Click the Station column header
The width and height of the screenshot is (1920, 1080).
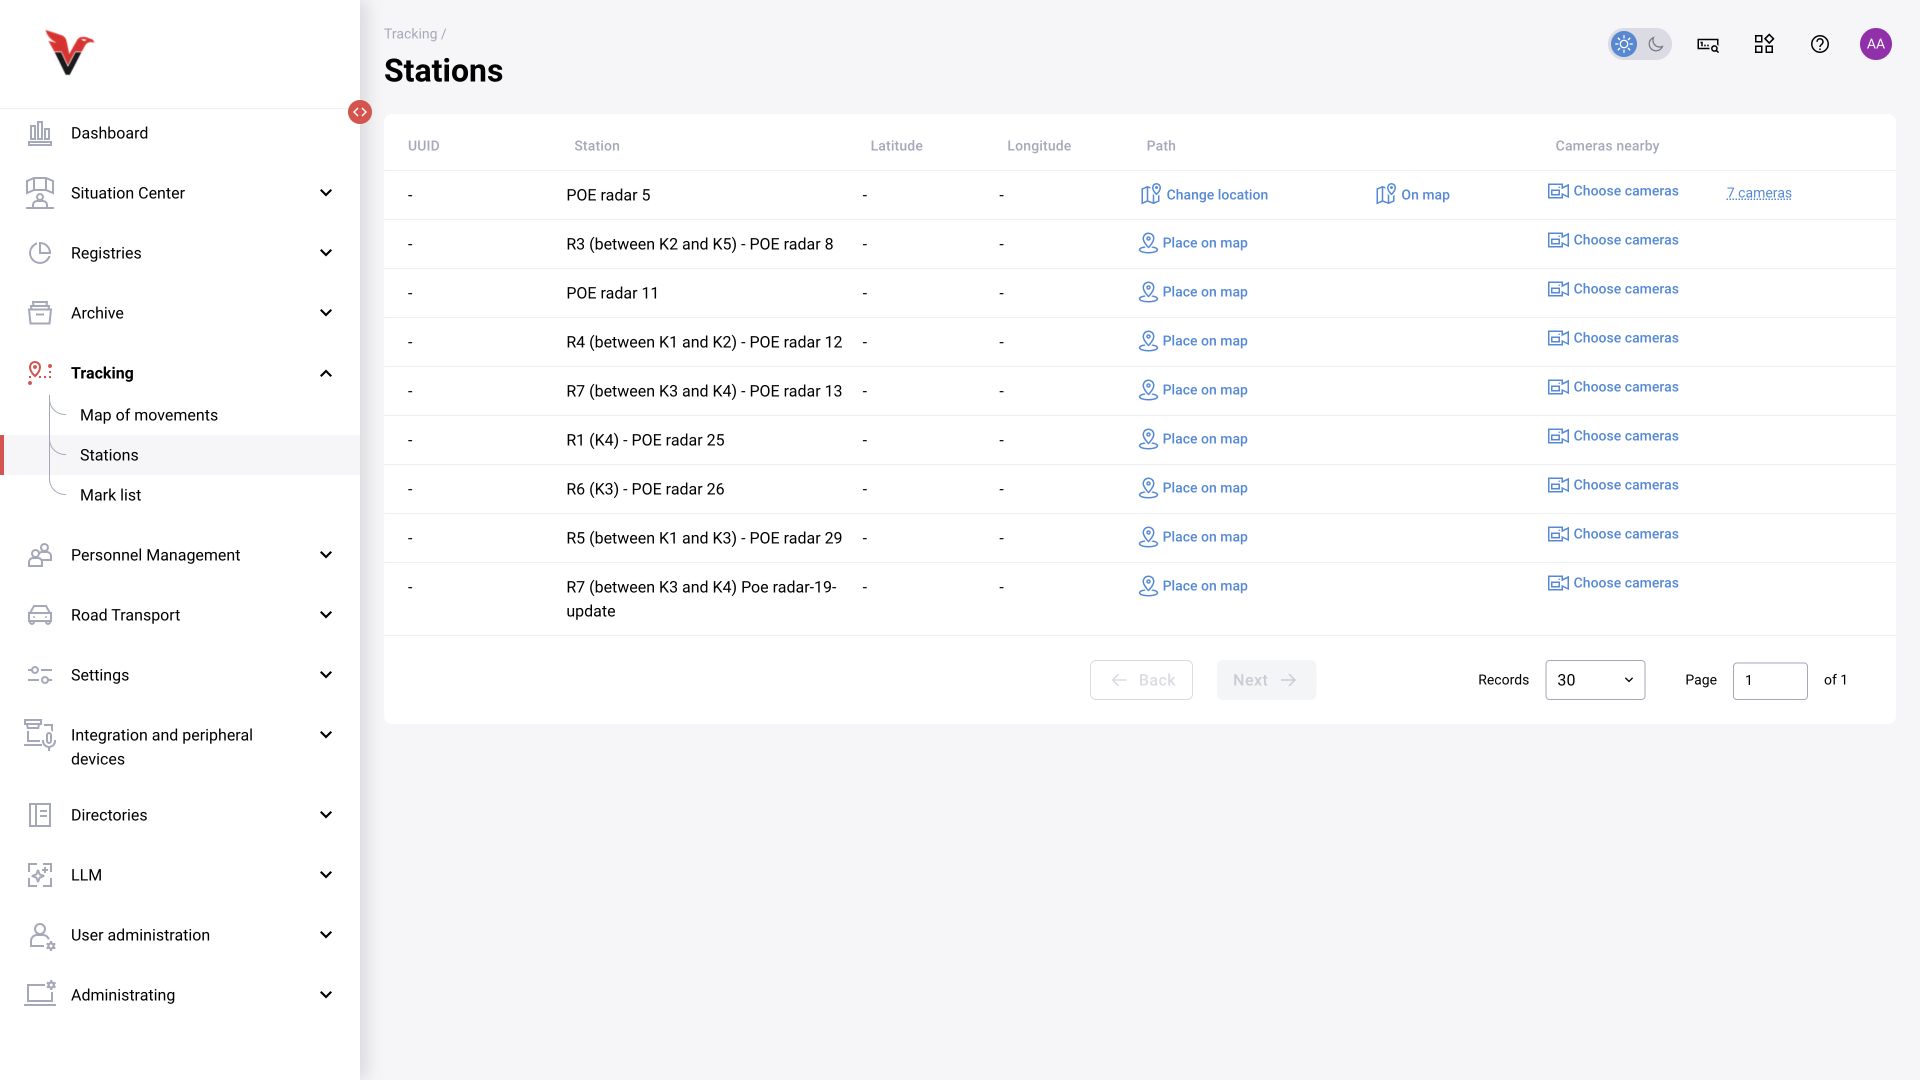click(597, 146)
